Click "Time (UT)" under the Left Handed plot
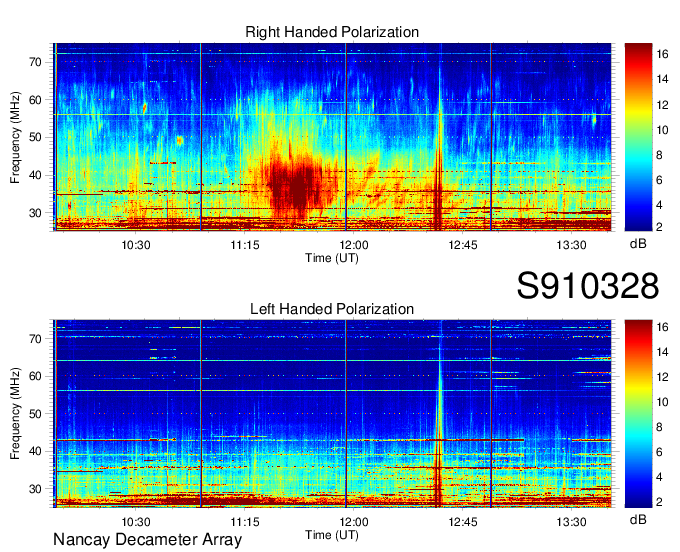The width and height of the screenshot is (680, 552). point(332,535)
